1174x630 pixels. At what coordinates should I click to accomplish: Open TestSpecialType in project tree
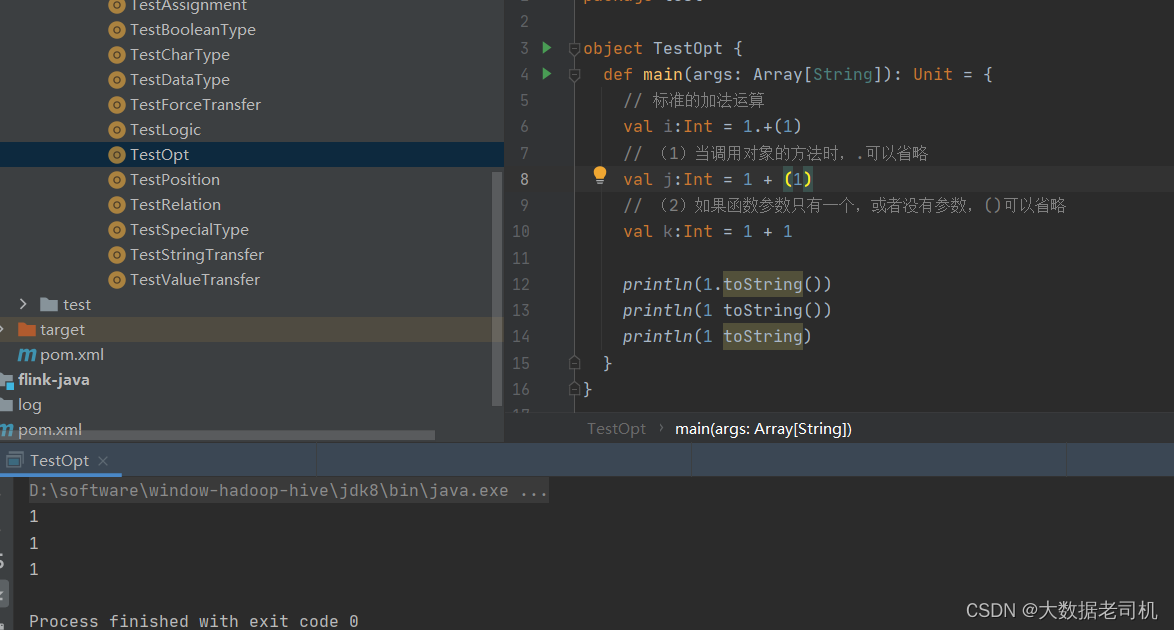(x=189, y=230)
